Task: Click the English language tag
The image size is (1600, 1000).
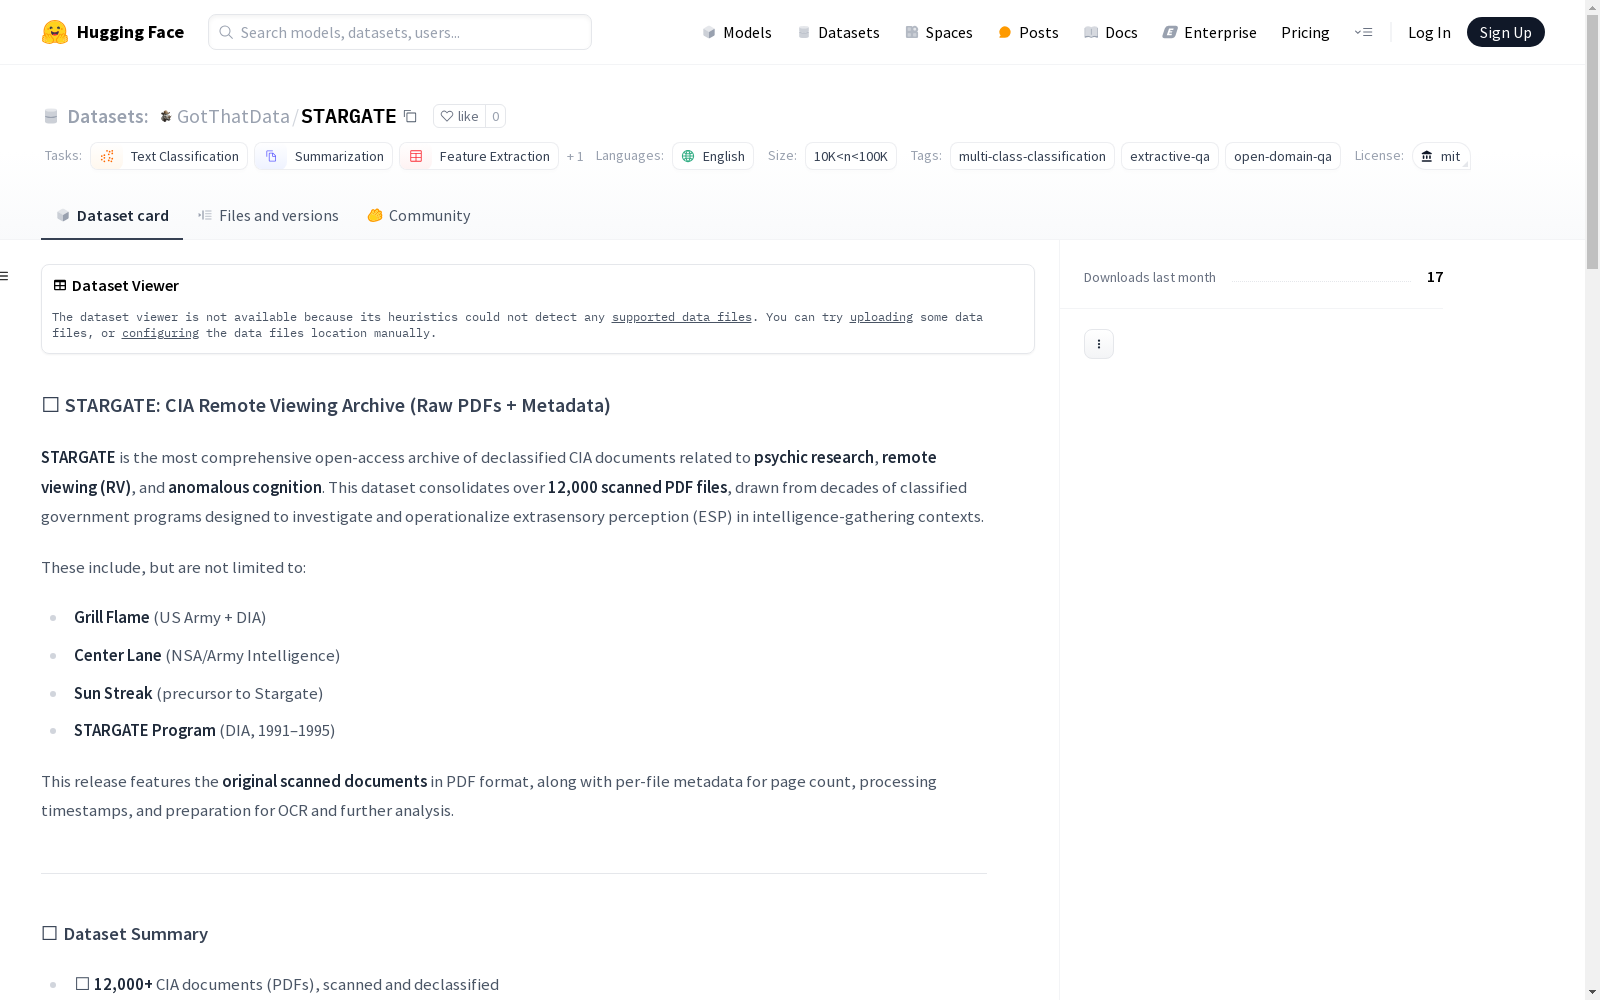Action: [713, 156]
